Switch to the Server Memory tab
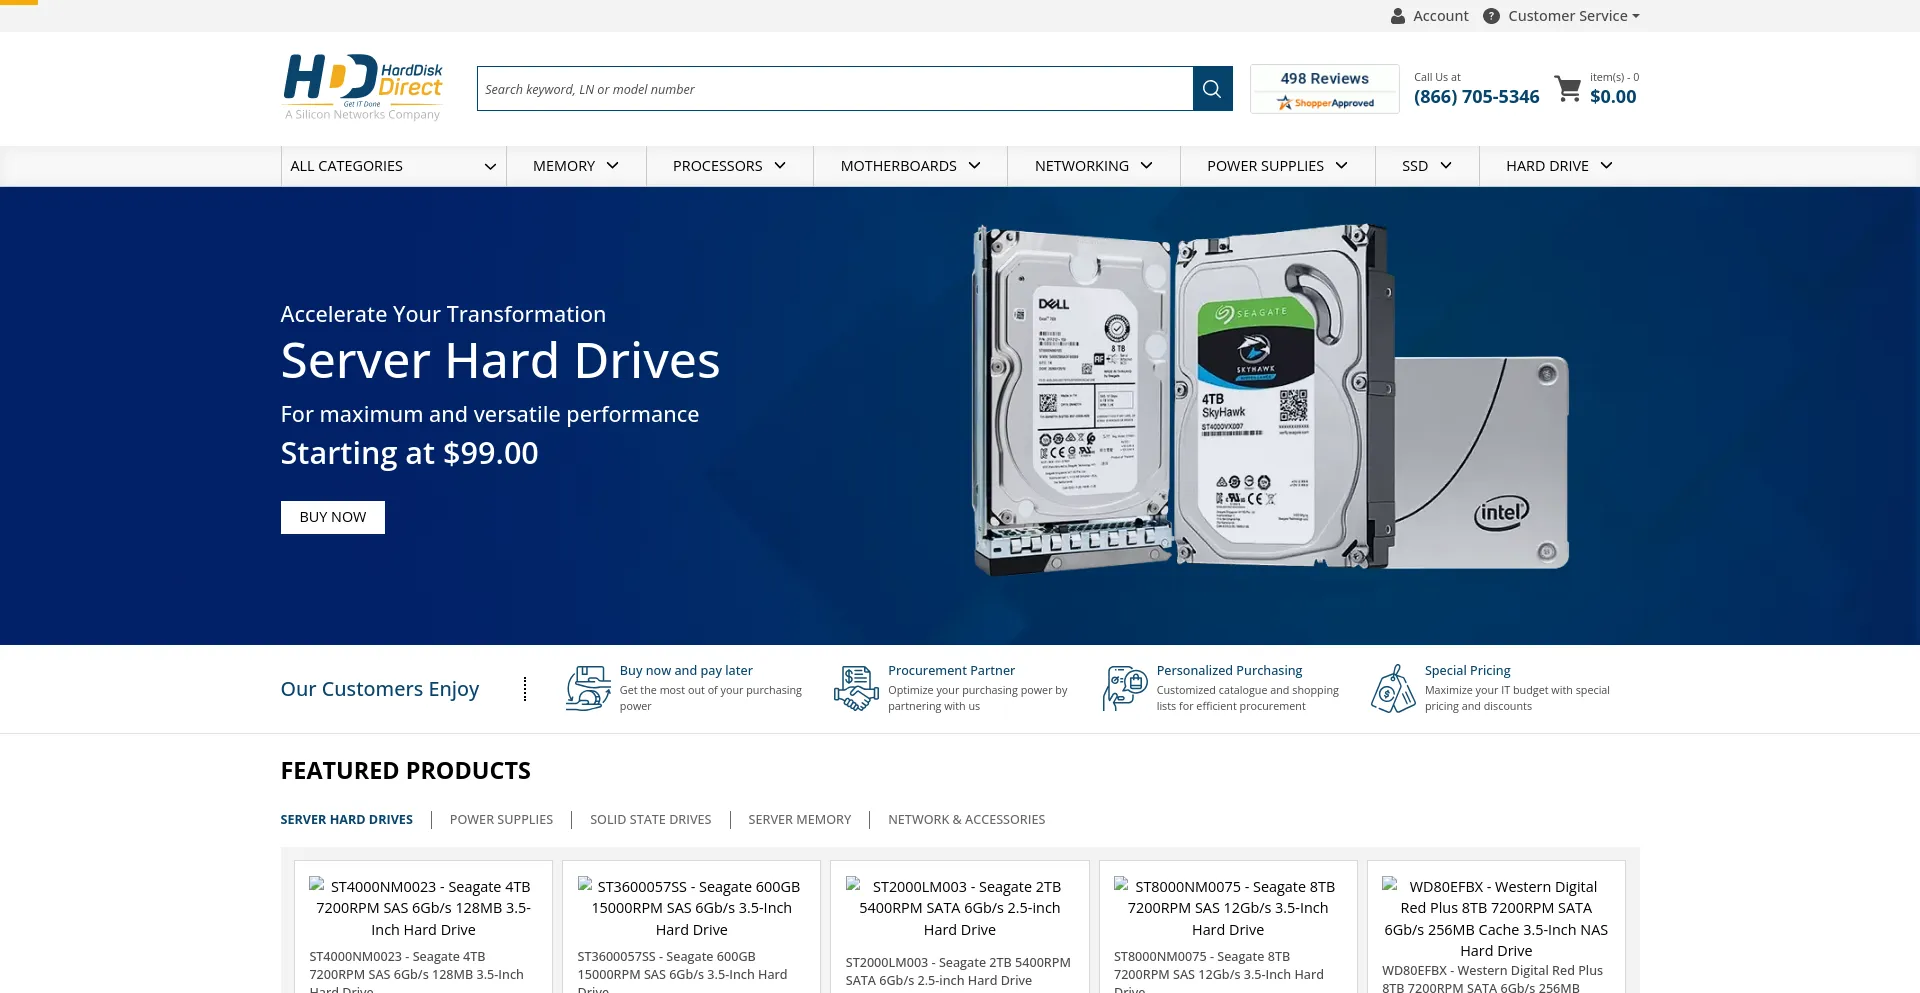1920x993 pixels. click(799, 820)
